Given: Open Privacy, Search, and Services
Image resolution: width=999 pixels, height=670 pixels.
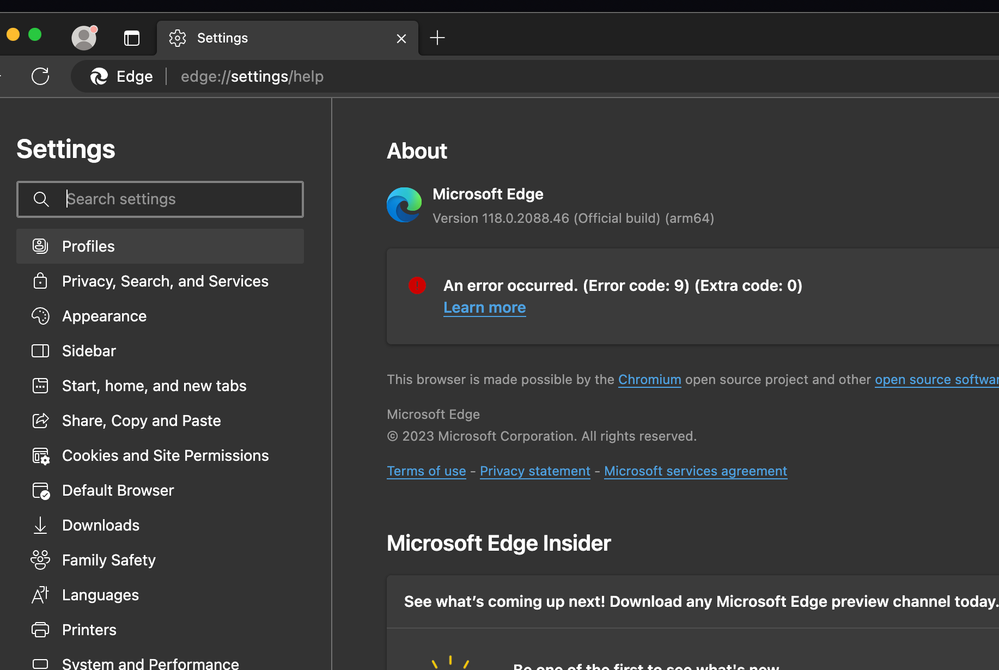Looking at the screenshot, I should click(x=160, y=282).
